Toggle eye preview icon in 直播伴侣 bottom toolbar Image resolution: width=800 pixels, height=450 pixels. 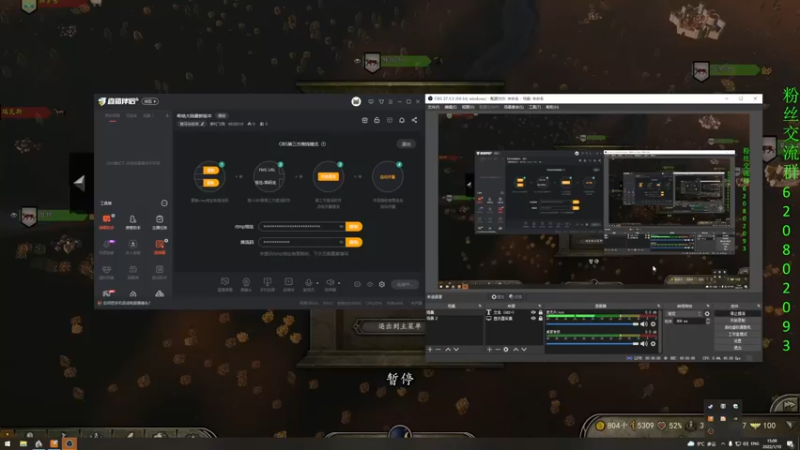[x=370, y=284]
